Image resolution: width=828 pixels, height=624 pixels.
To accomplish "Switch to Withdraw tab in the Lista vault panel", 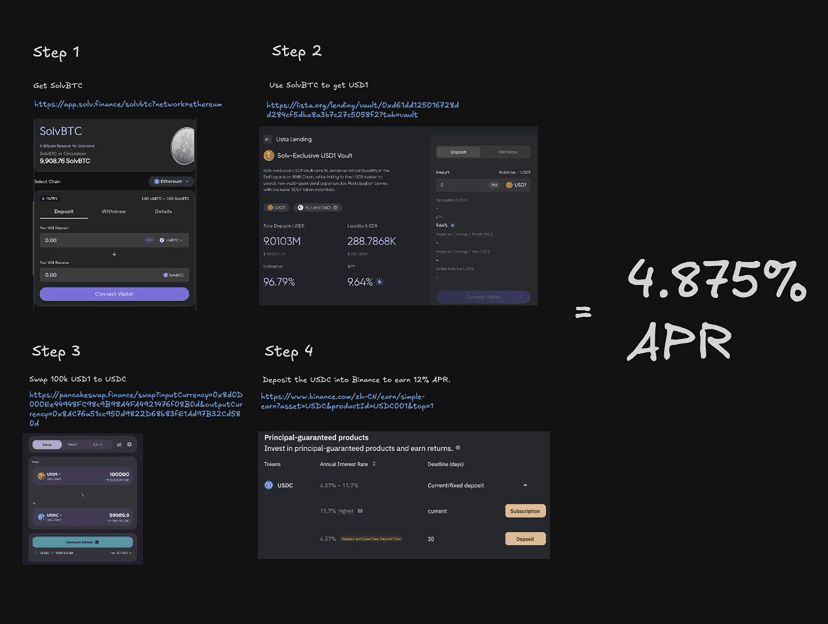I will 507,152.
